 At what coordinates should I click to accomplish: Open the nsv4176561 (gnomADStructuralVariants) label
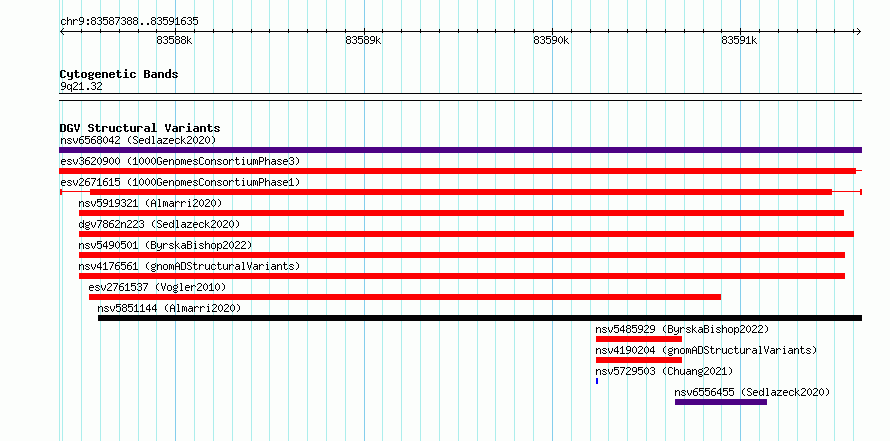pyautogui.click(x=189, y=266)
